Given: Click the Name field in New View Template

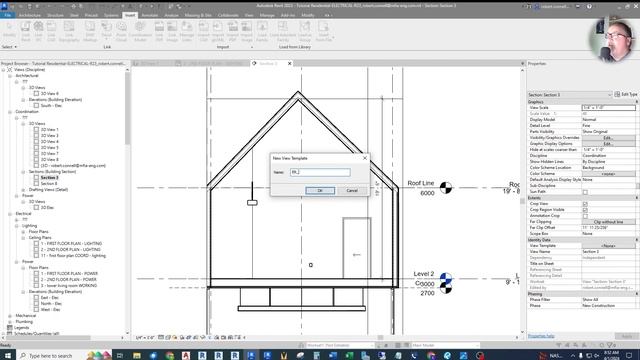Looking at the screenshot, I should click(320, 172).
